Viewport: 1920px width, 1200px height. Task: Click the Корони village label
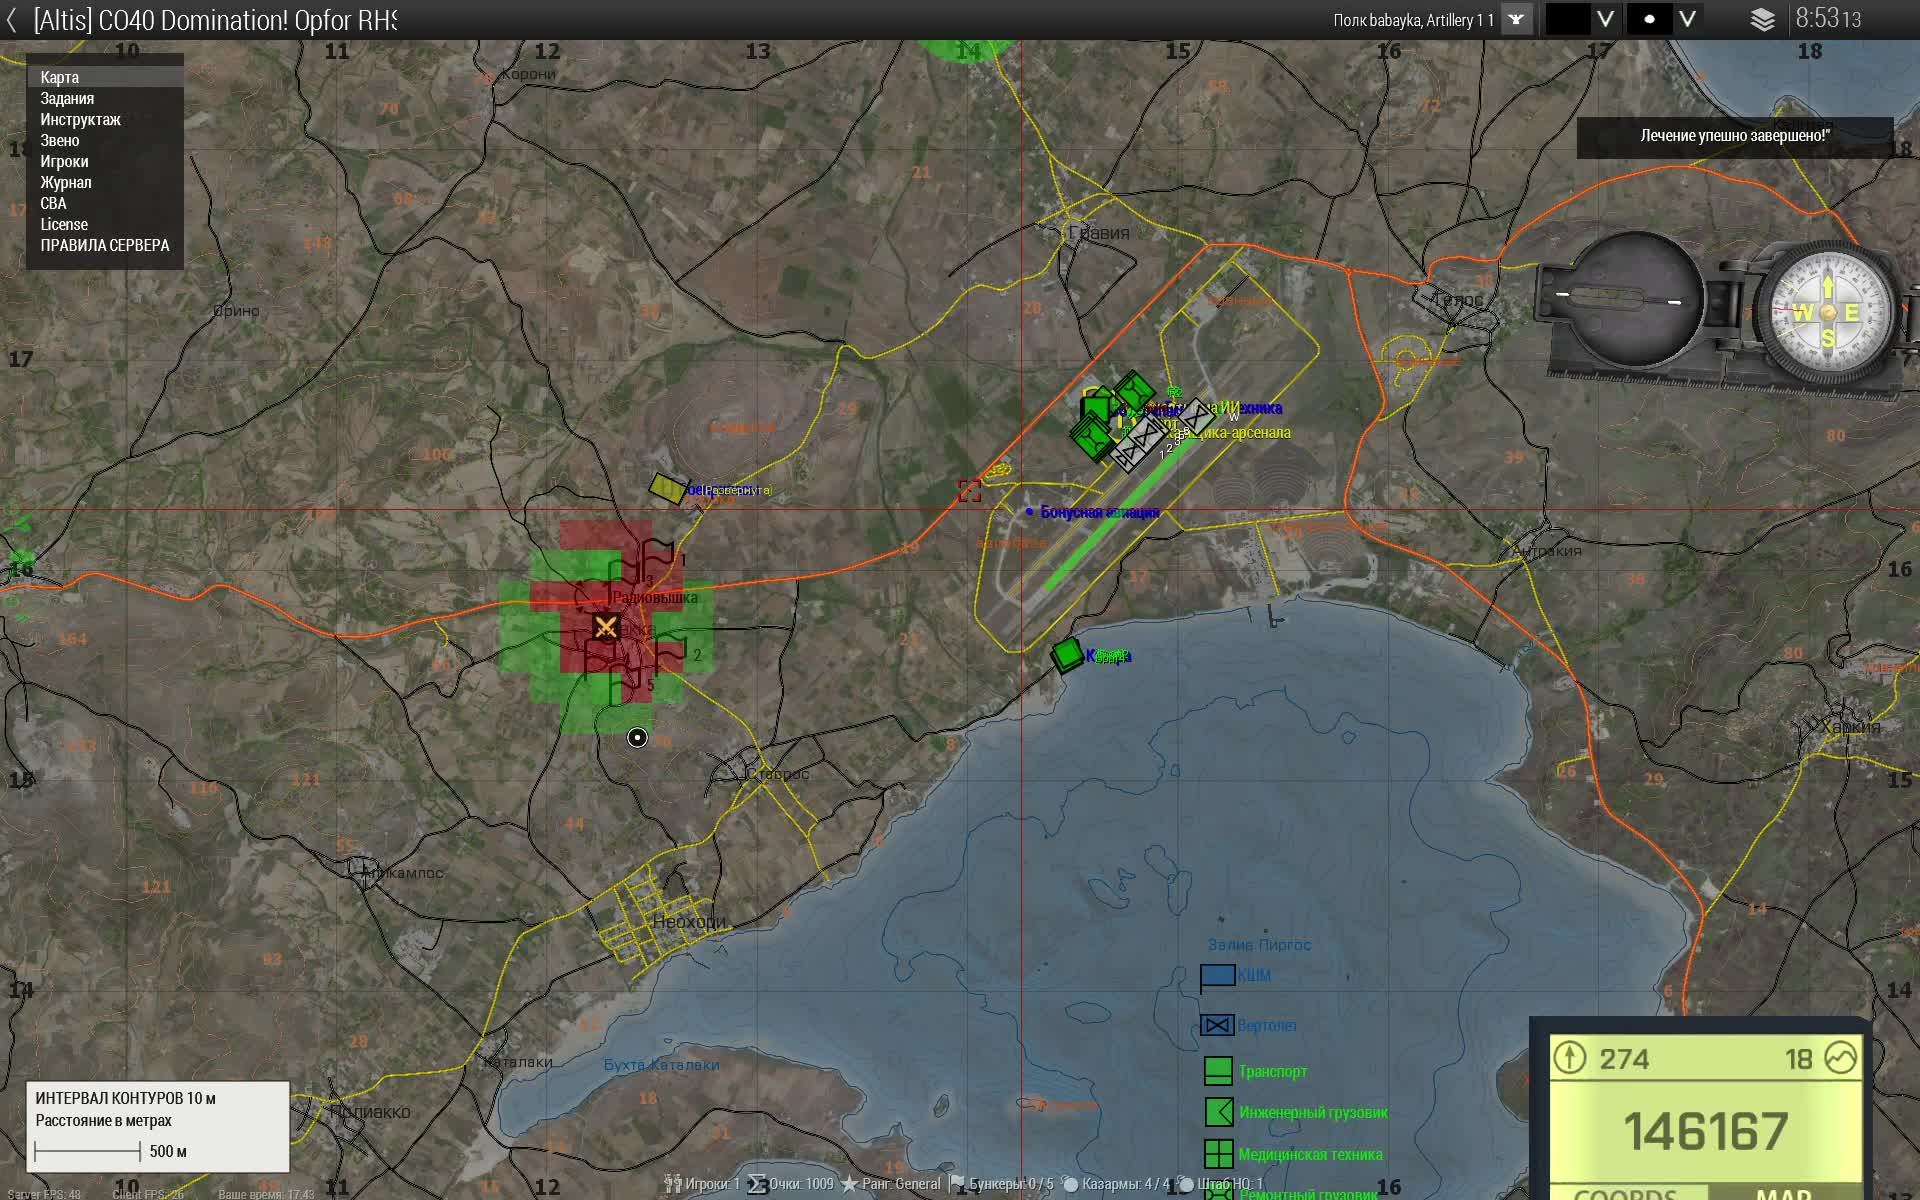[529, 74]
